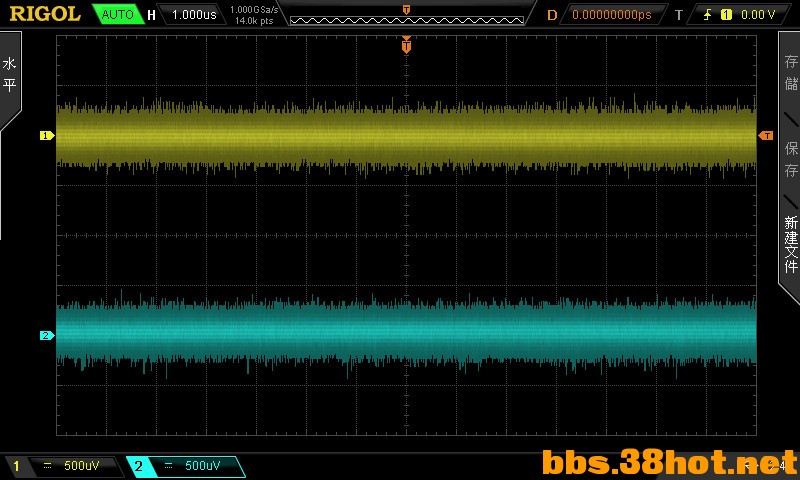This screenshot has width=800, height=480.
Task: Open the 水平 horizontal side tab
Action: (9, 74)
